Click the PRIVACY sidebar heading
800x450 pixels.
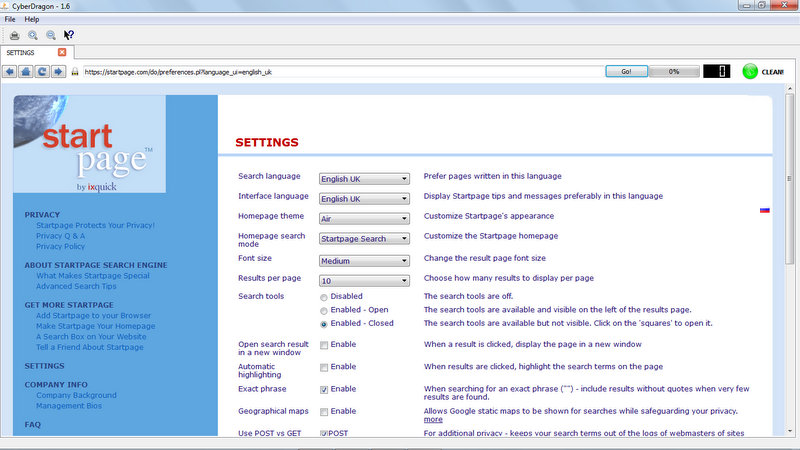pos(42,215)
